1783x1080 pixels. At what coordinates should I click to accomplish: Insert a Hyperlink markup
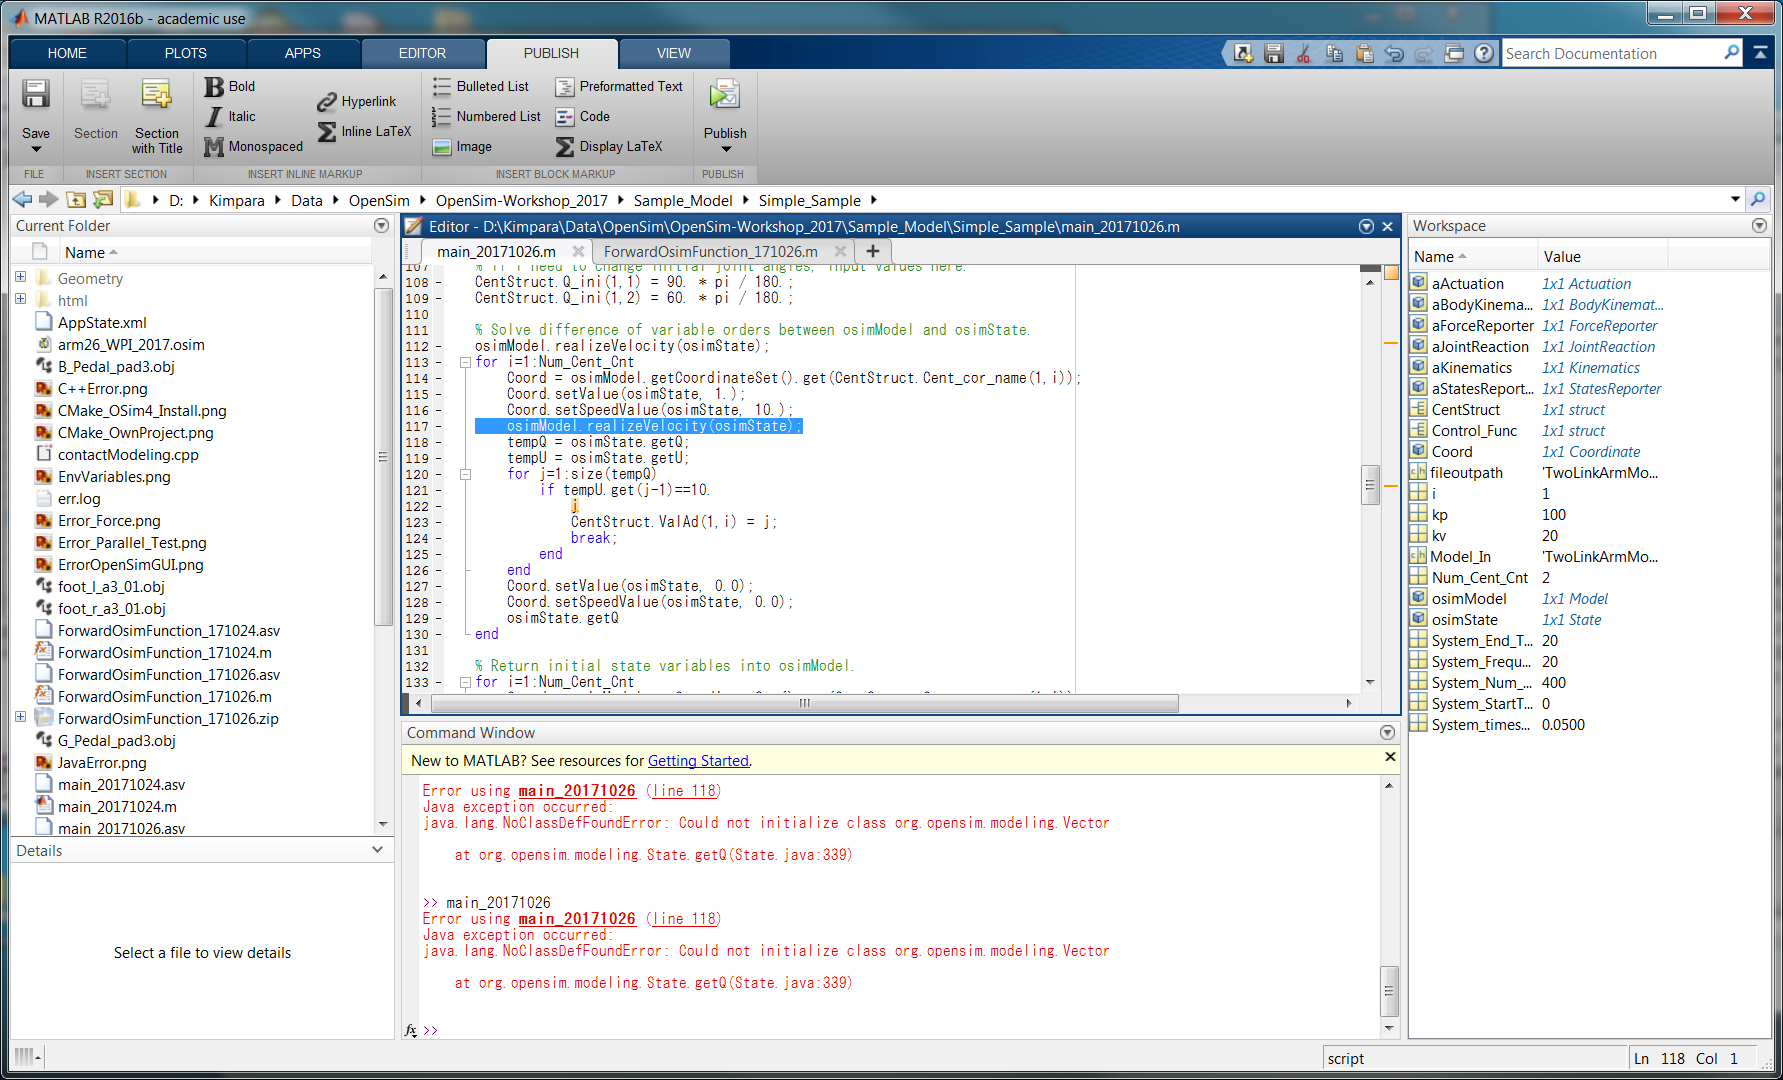click(x=357, y=102)
